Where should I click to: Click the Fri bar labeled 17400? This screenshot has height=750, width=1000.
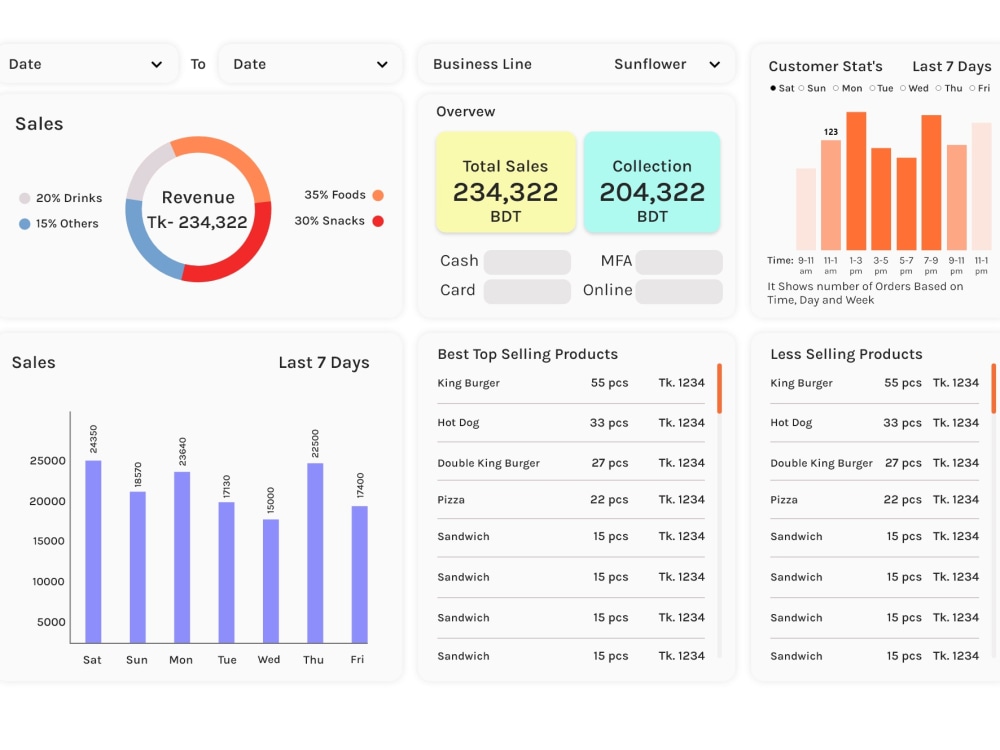point(360,575)
